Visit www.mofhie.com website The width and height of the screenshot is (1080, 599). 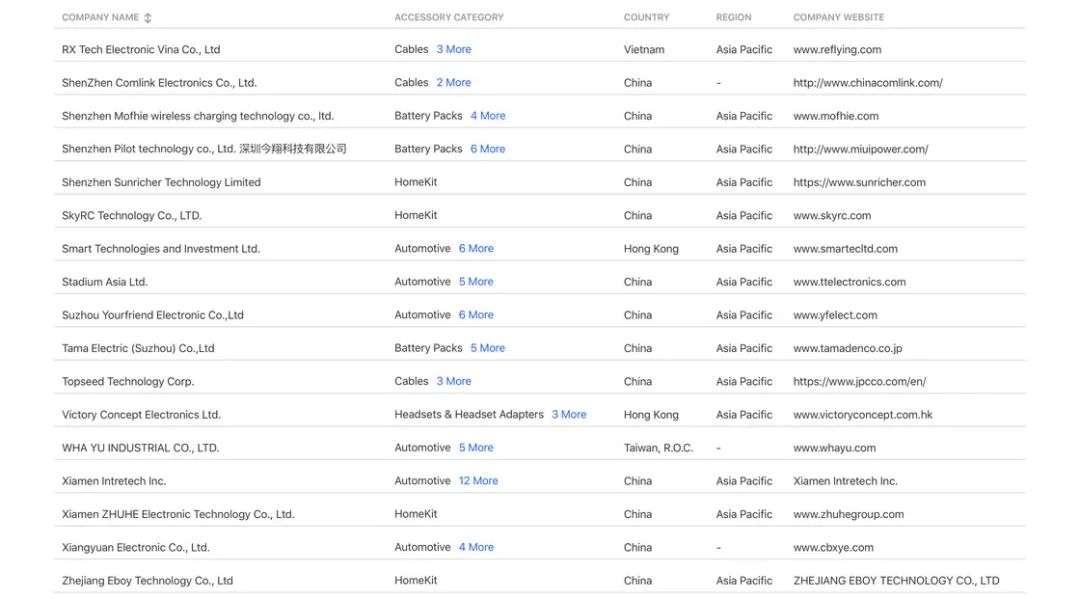tap(835, 116)
